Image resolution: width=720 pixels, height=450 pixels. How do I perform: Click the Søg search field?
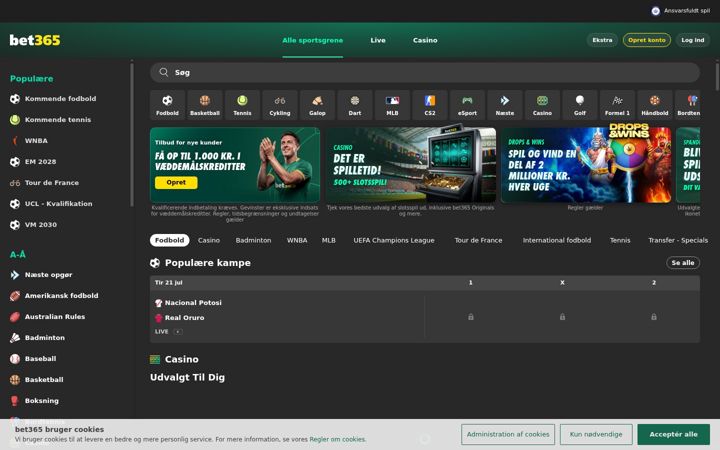pyautogui.click(x=425, y=73)
